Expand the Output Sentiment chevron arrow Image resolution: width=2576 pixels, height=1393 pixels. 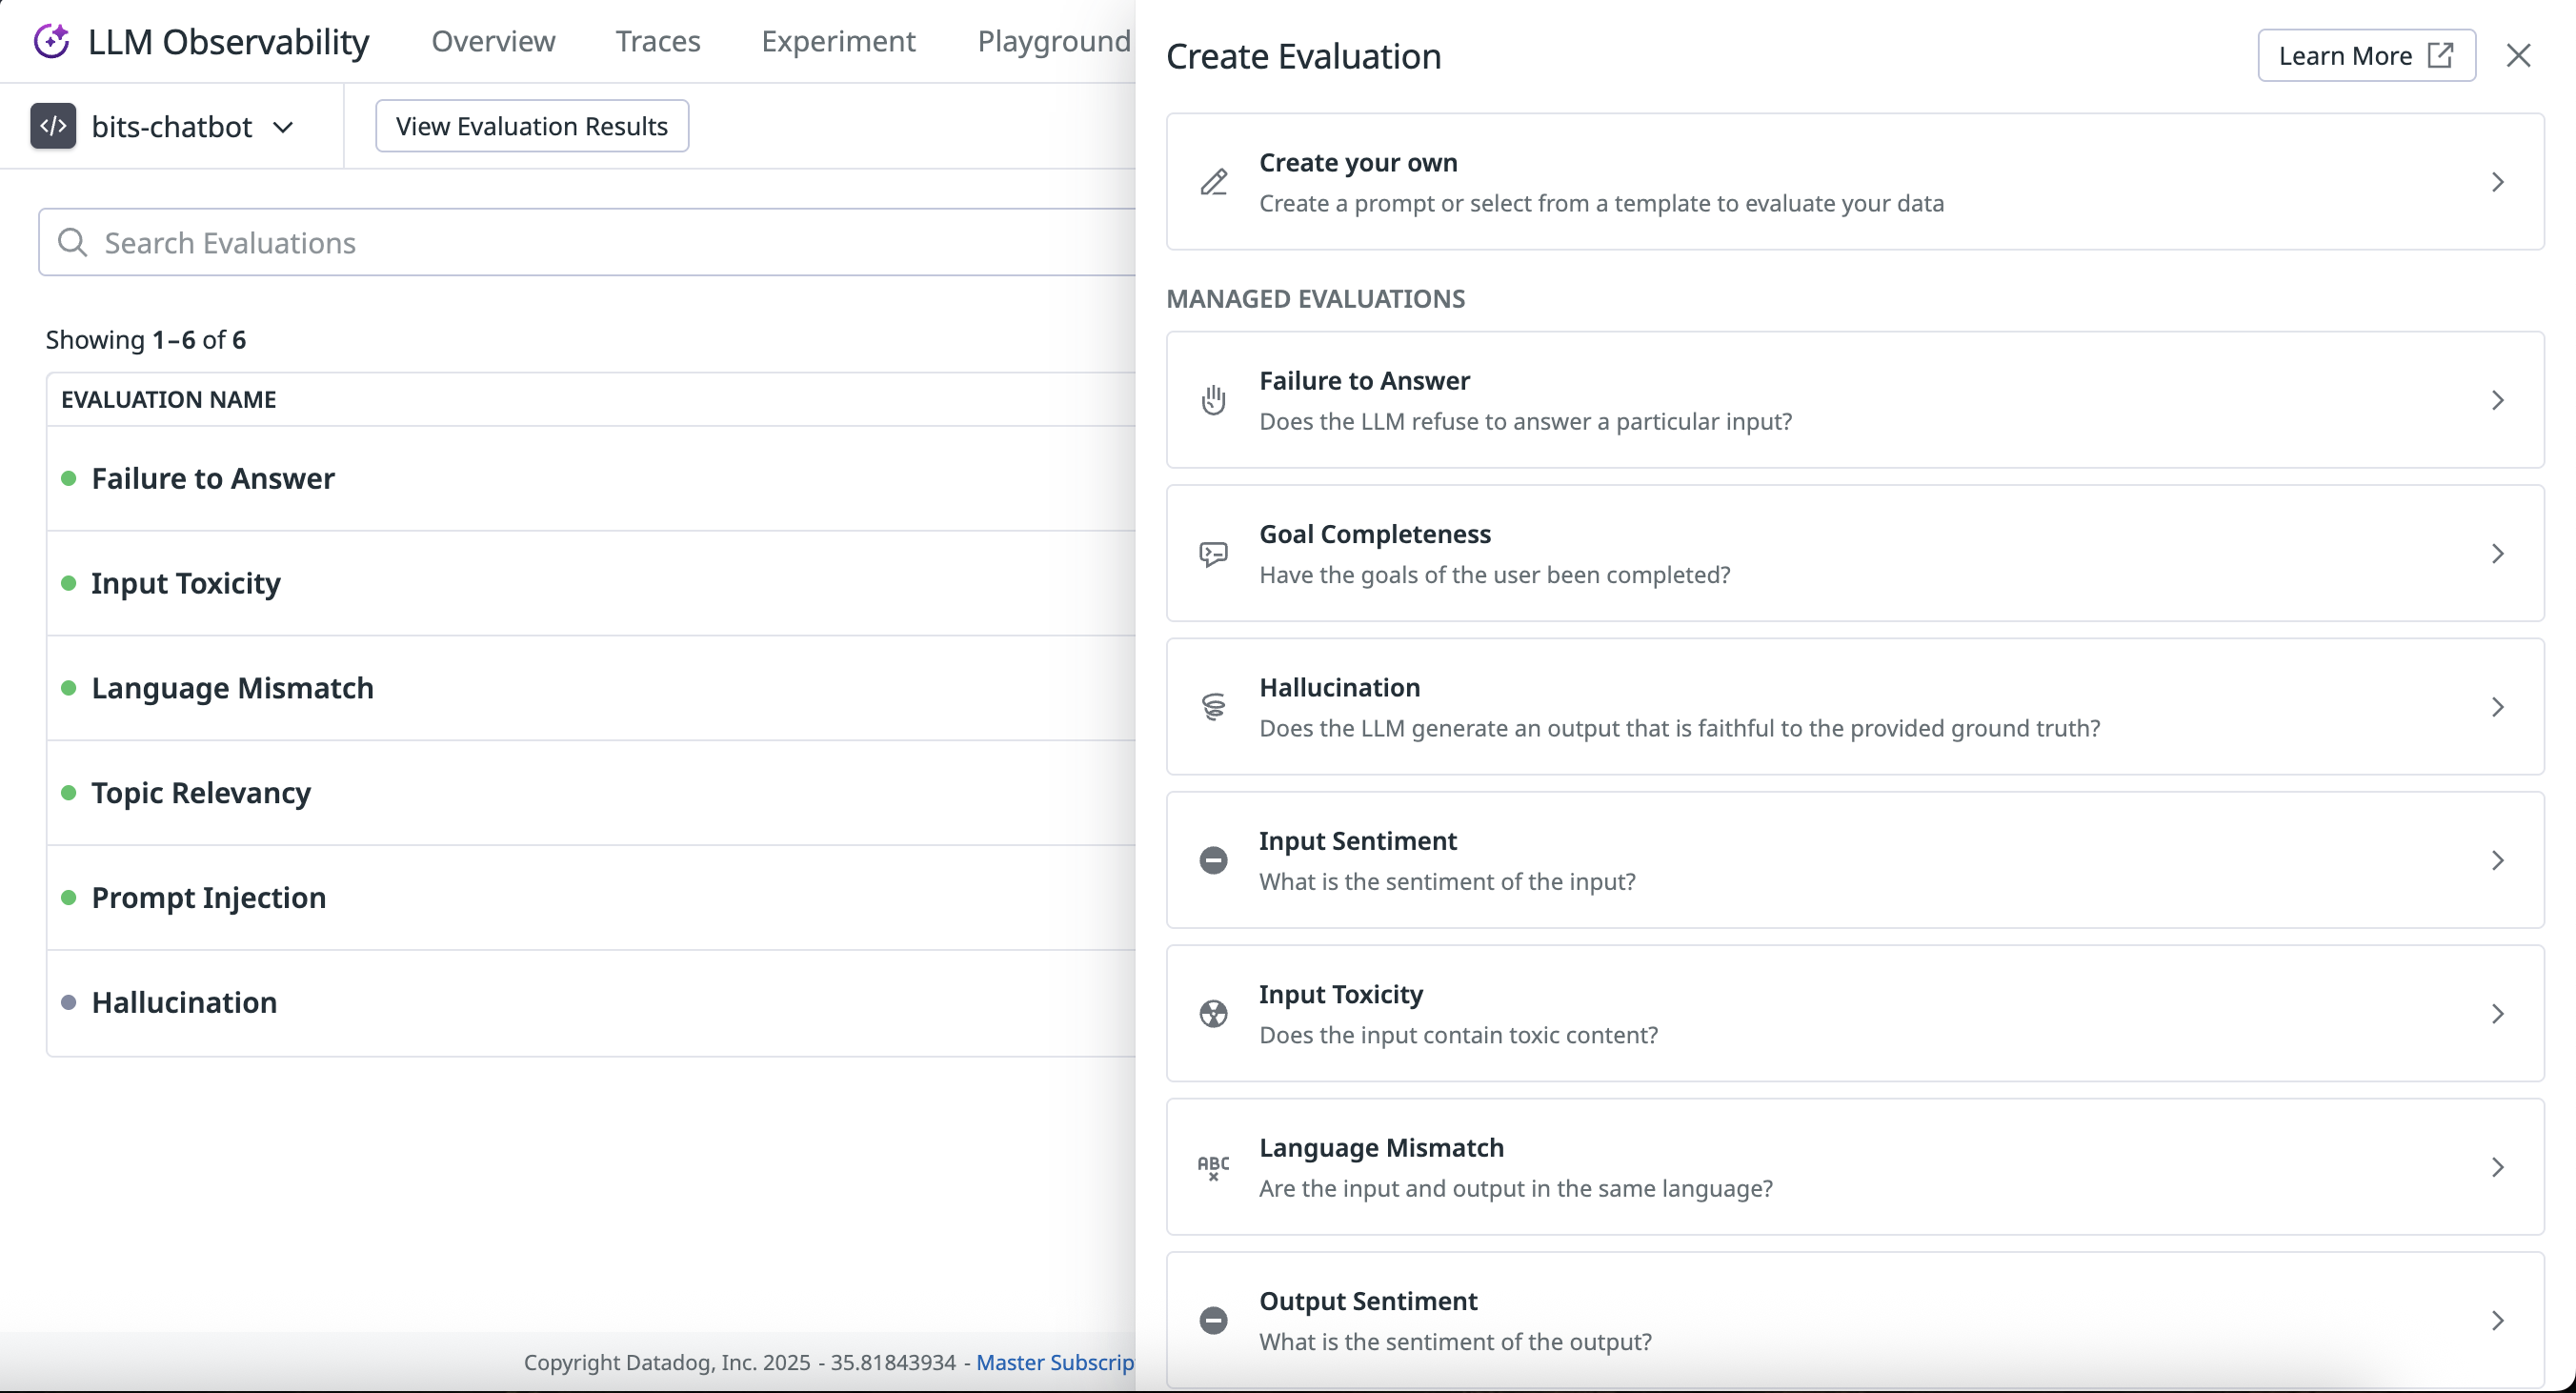pyautogui.click(x=2497, y=1321)
